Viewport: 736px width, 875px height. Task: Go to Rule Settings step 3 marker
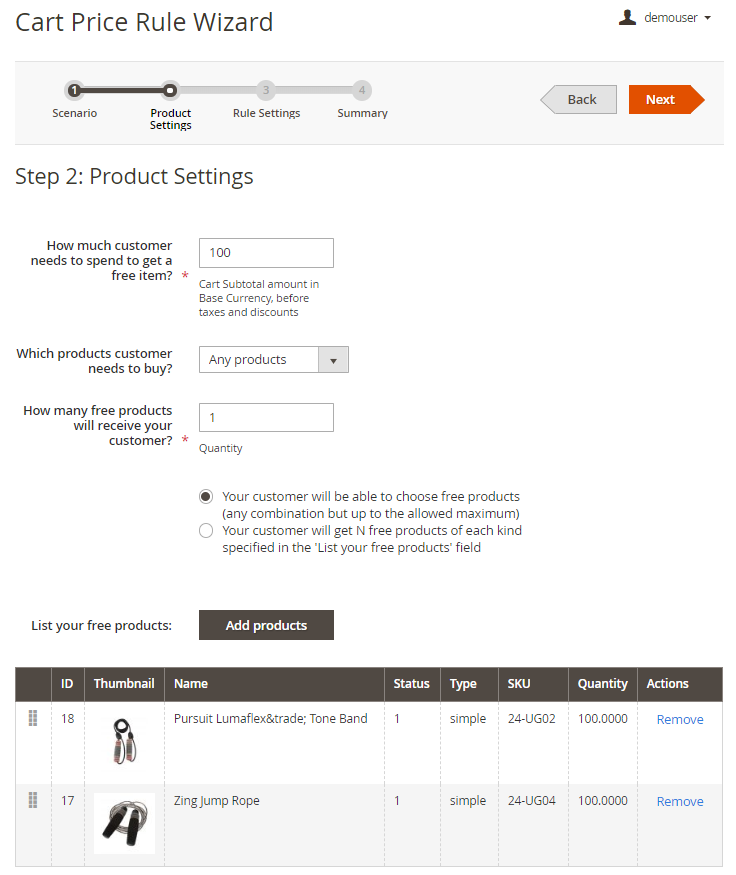click(266, 90)
